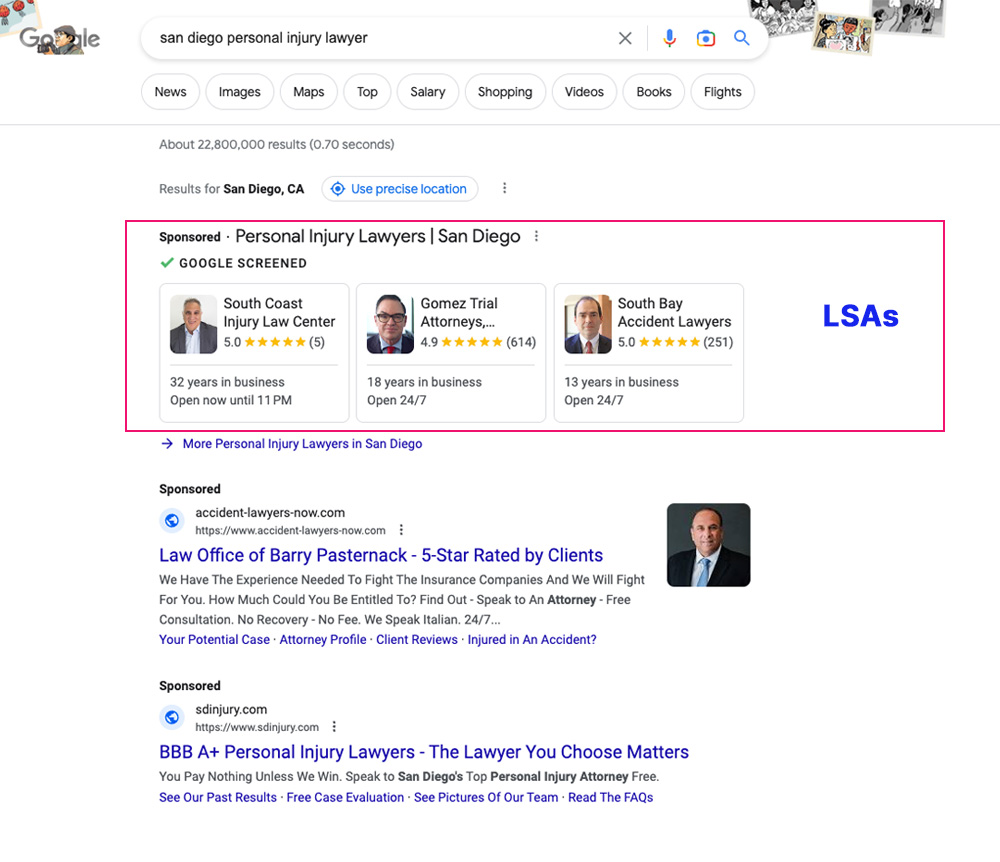Viewport: 1000px width, 862px height.
Task: Submit search with the magnifier icon
Action: pos(741,38)
